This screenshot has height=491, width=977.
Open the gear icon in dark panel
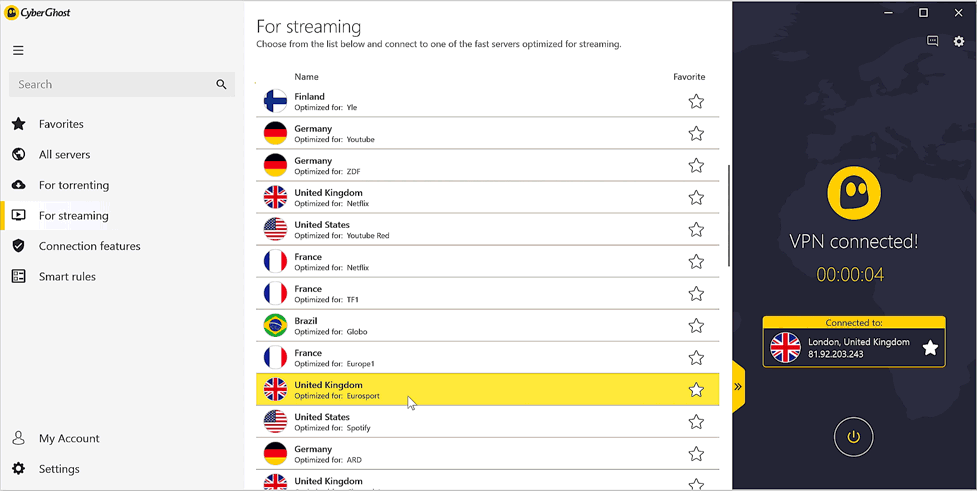[959, 41]
